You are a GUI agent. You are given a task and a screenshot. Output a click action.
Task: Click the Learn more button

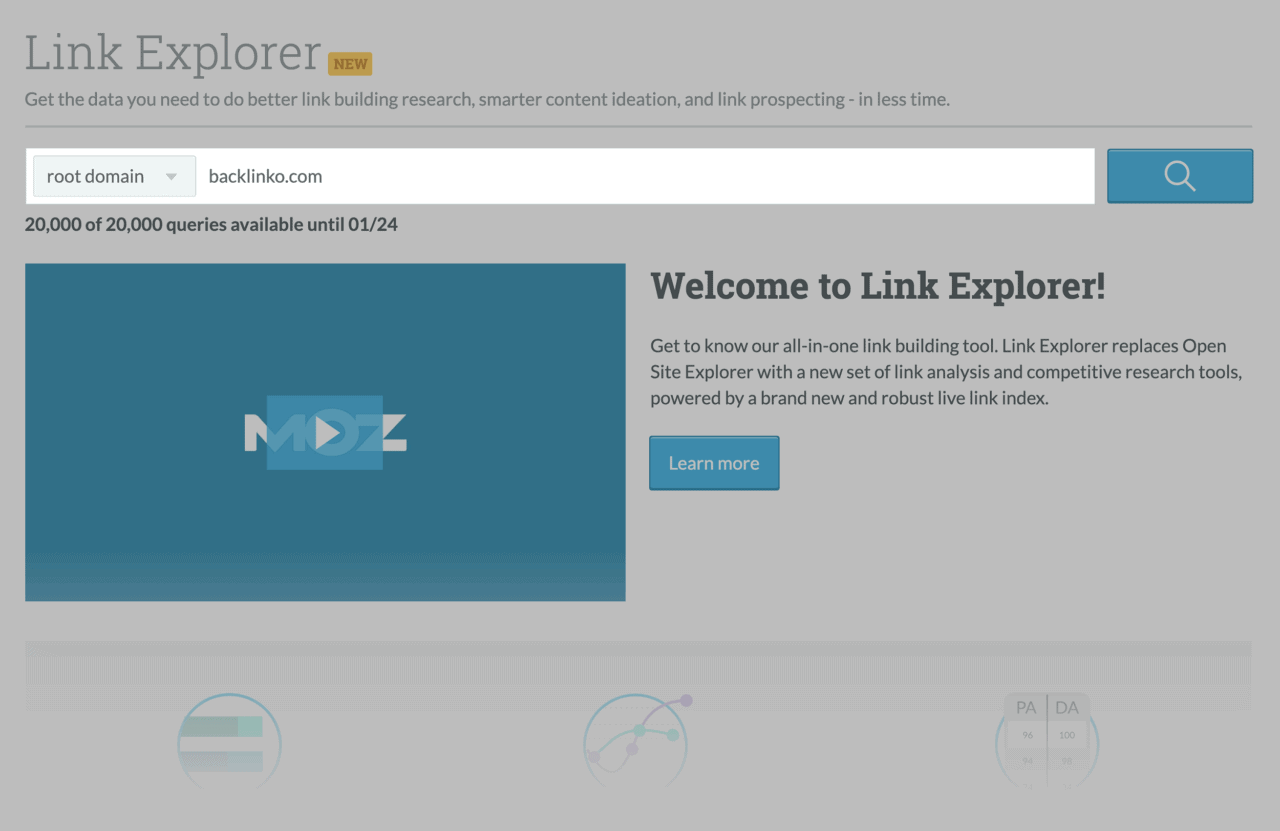click(714, 462)
